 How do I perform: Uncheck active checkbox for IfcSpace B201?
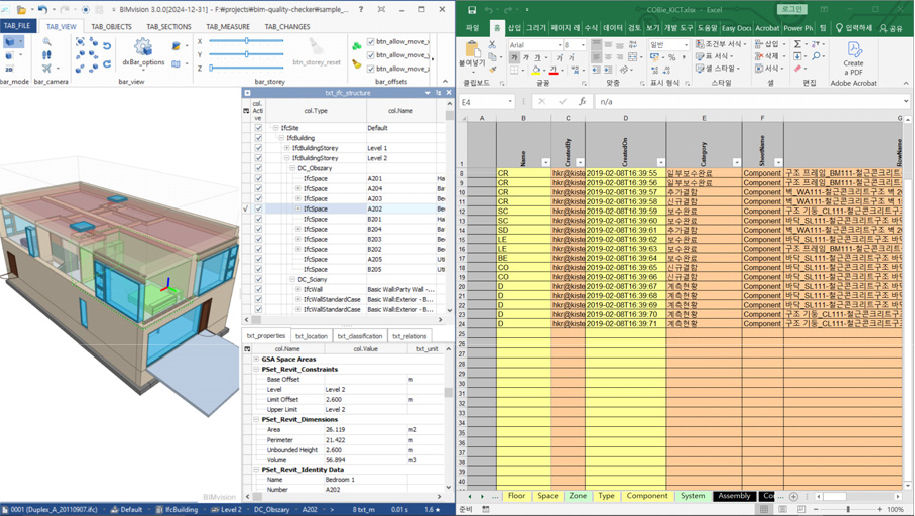[x=258, y=219]
